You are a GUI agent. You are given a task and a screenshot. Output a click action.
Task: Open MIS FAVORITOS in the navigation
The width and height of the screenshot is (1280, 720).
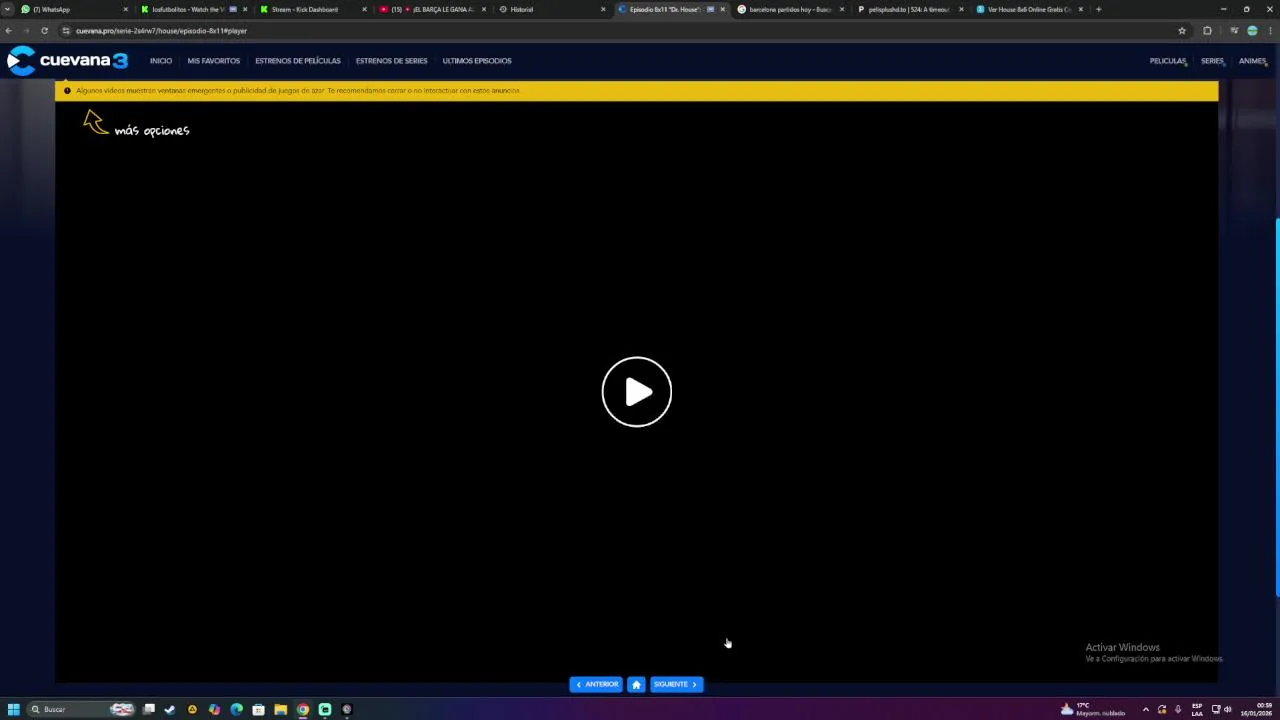(x=214, y=61)
